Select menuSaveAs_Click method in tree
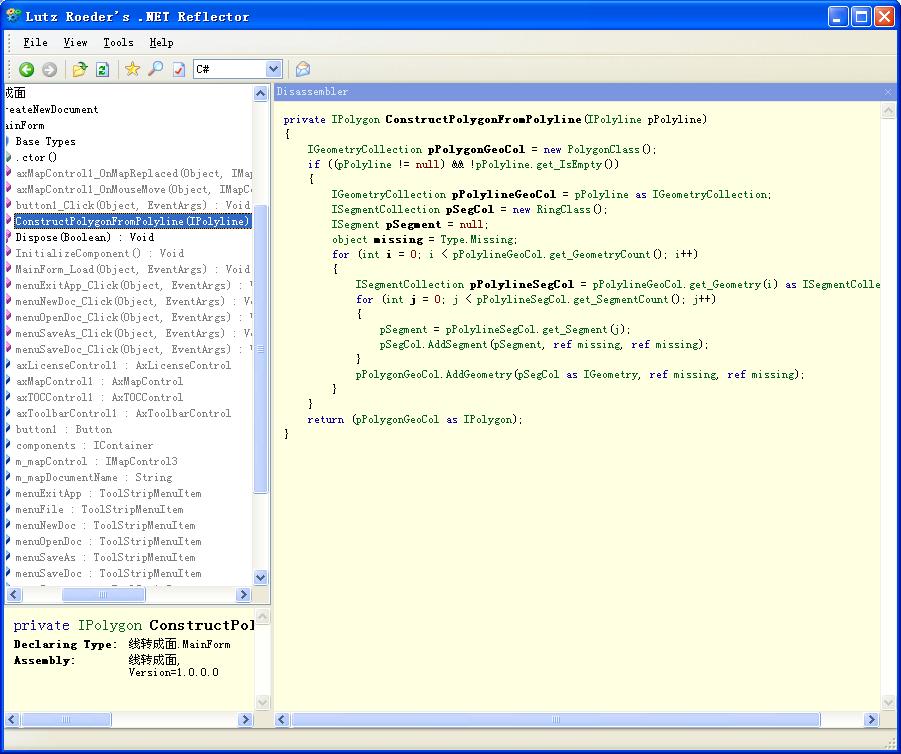The width and height of the screenshot is (901, 754). (x=134, y=333)
